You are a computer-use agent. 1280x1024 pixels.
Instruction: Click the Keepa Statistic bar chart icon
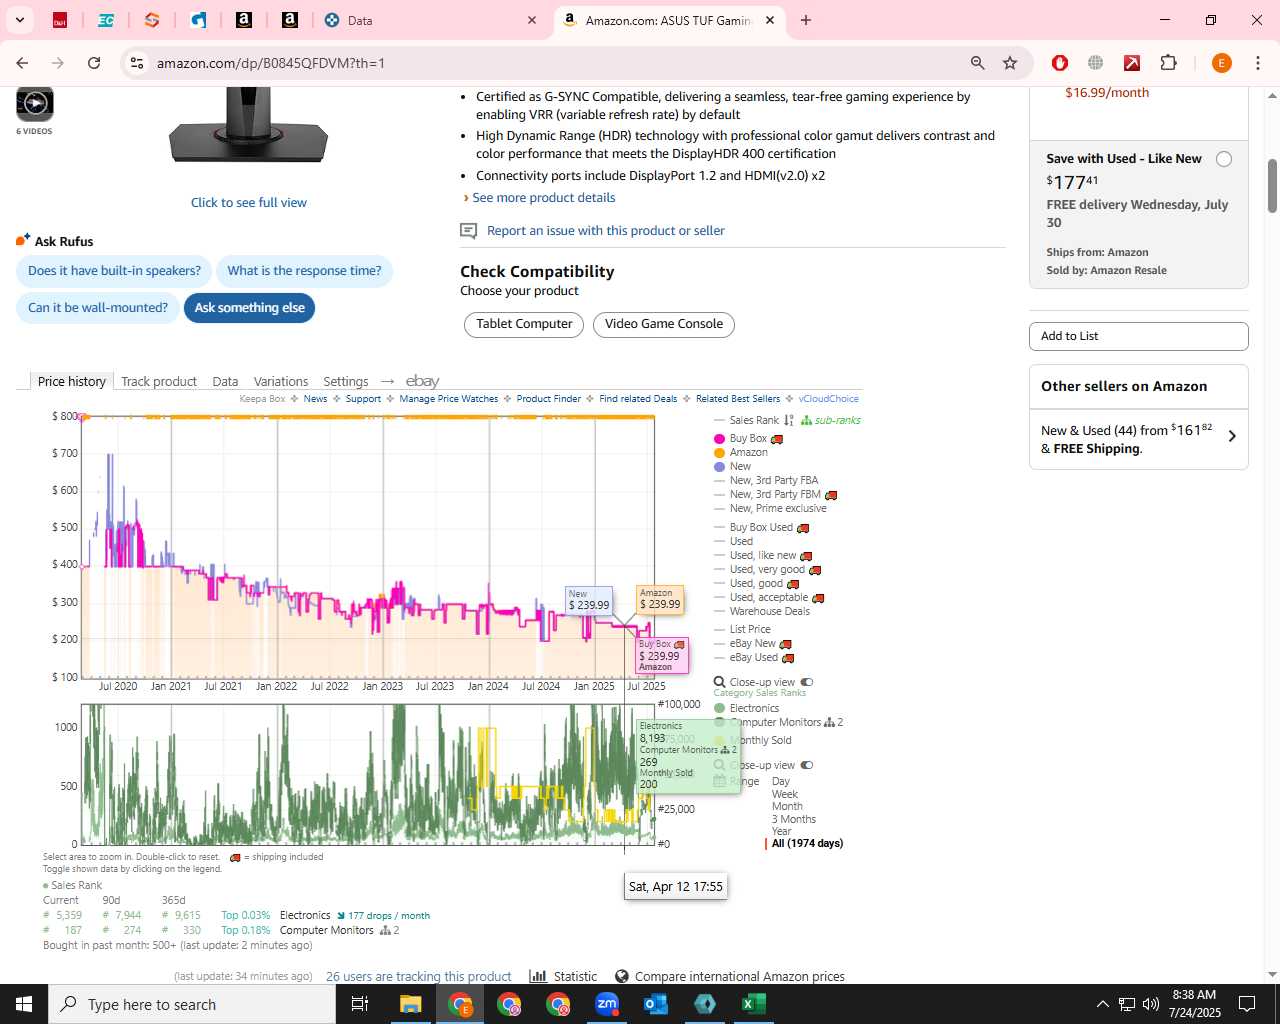[538, 976]
